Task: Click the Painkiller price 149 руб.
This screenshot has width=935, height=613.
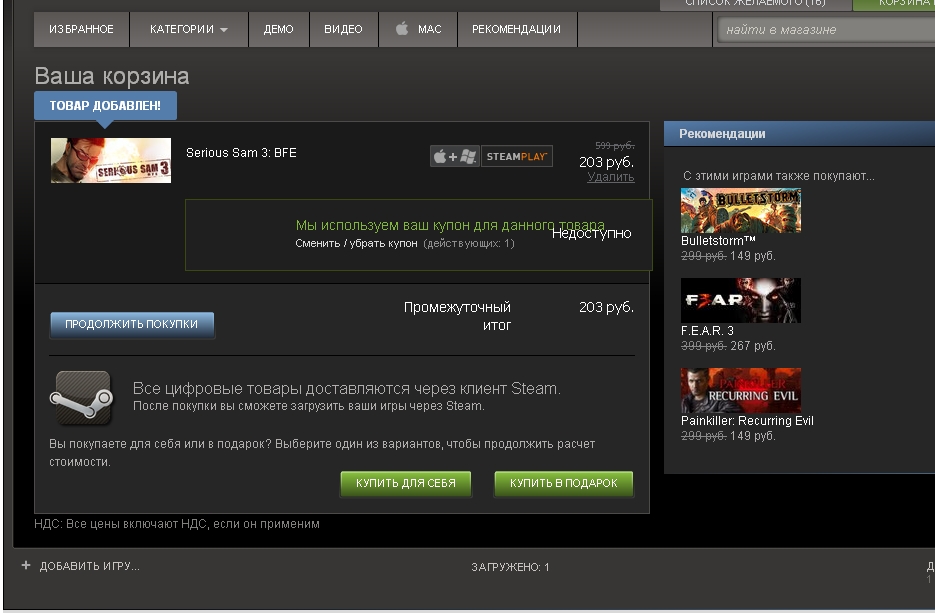Action: pos(753,436)
